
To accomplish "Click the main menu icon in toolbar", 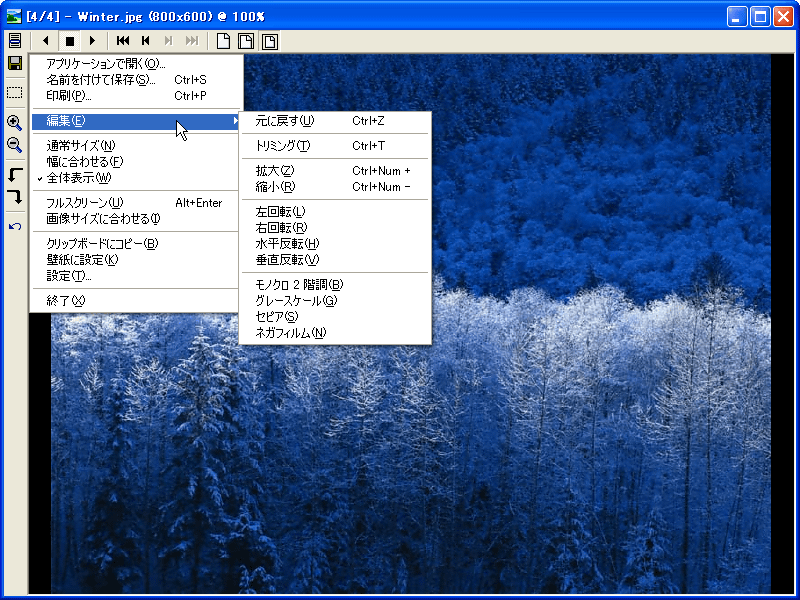I will [x=14, y=40].
